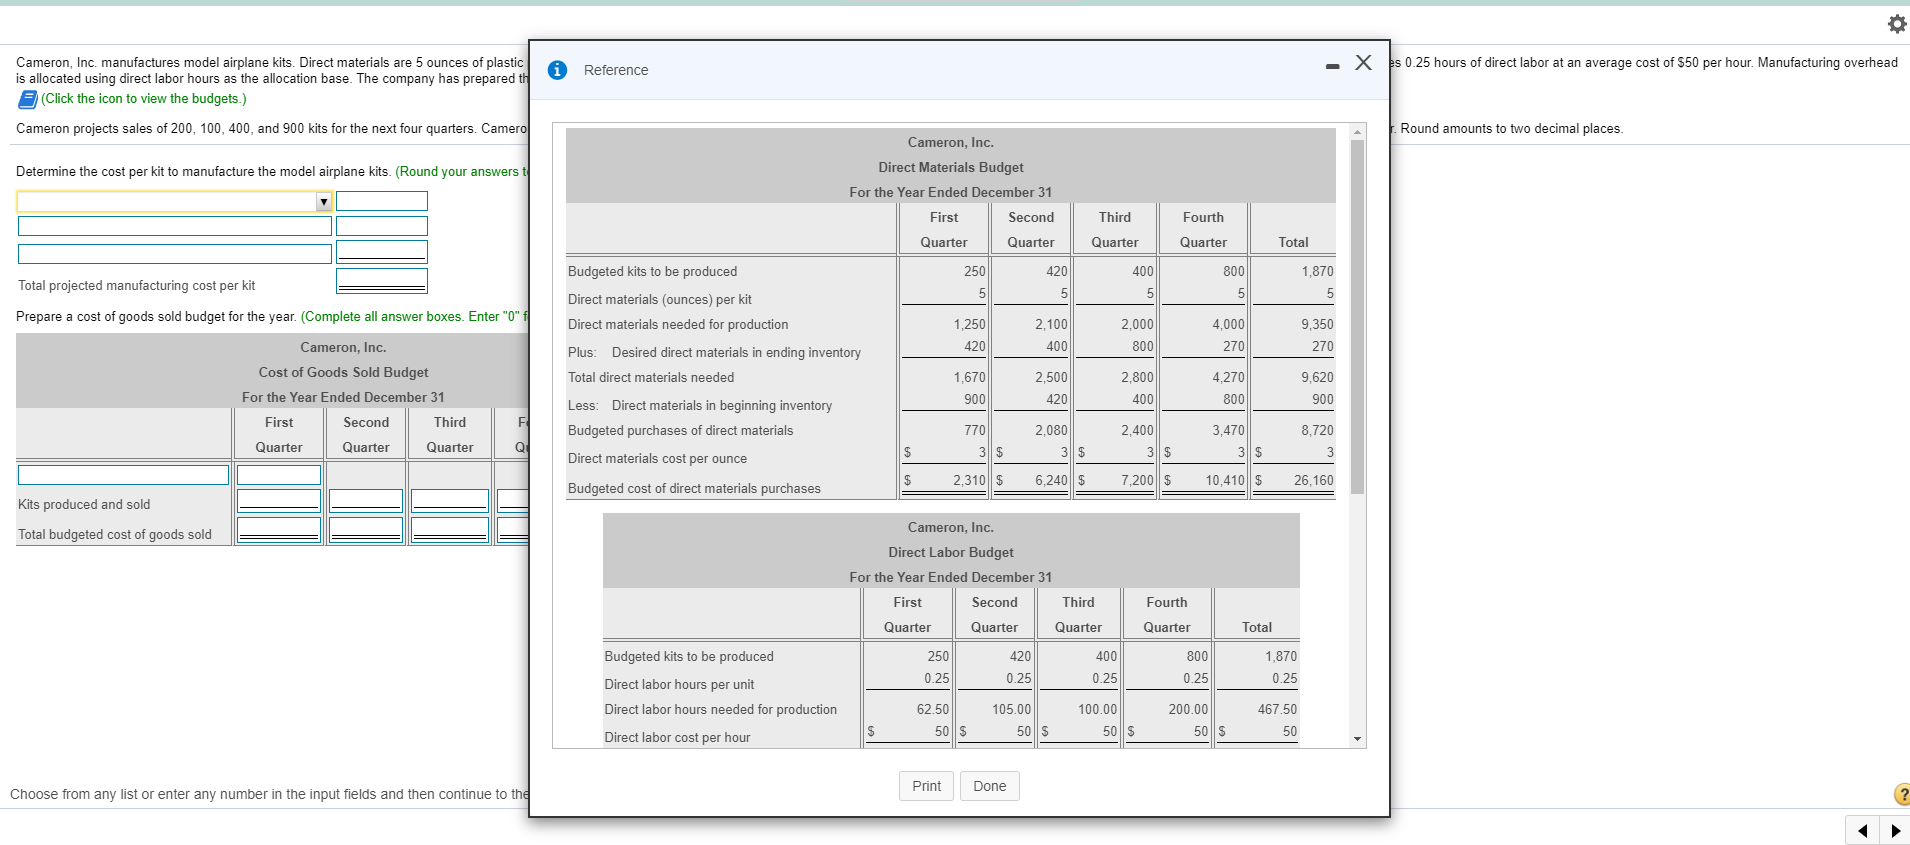Click 'Click the icon to view the budgets' link
Image resolution: width=1910 pixels, height=845 pixels.
(143, 99)
